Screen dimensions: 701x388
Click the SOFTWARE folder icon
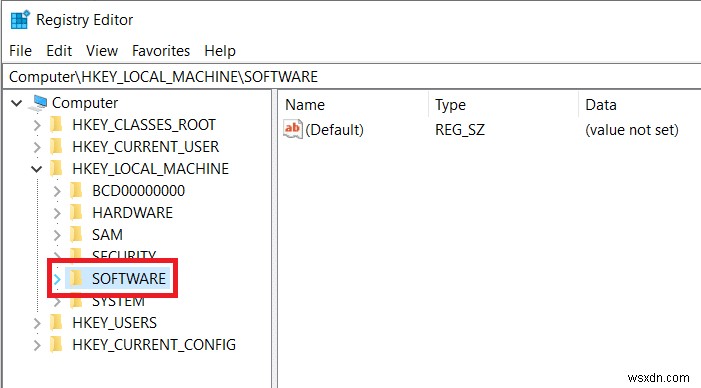[76, 278]
